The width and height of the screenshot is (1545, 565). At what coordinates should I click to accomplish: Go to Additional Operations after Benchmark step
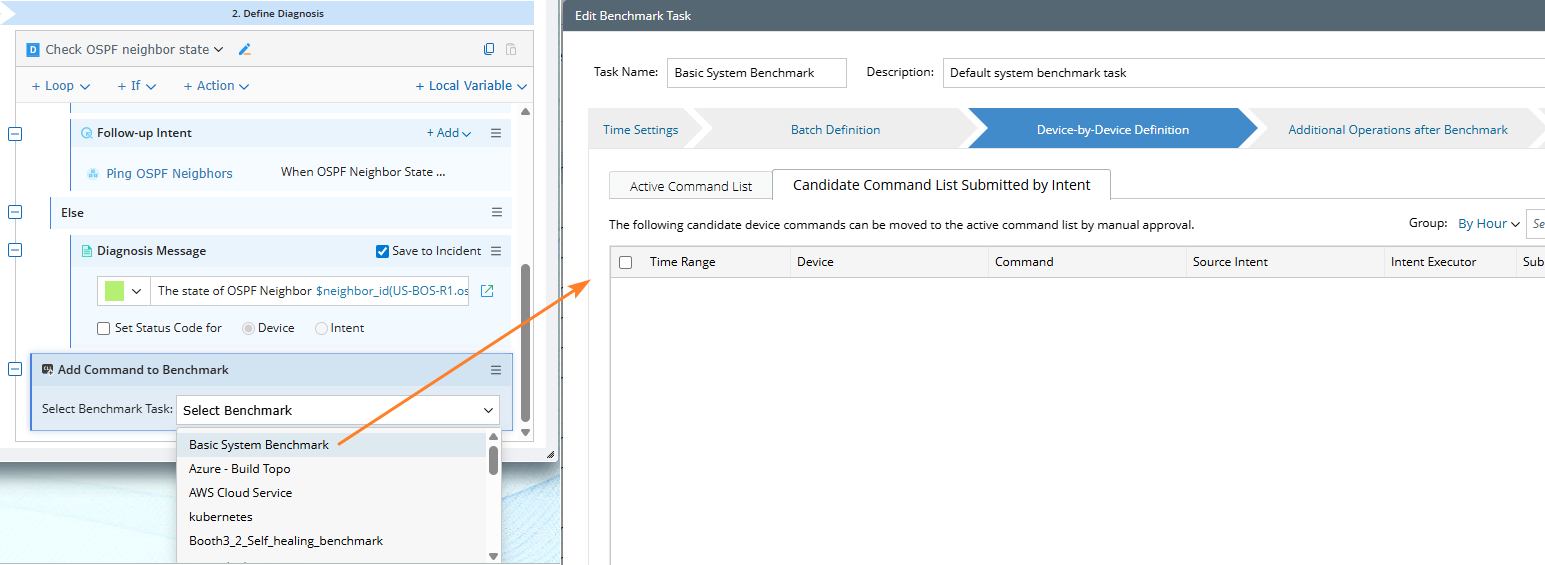point(1398,130)
